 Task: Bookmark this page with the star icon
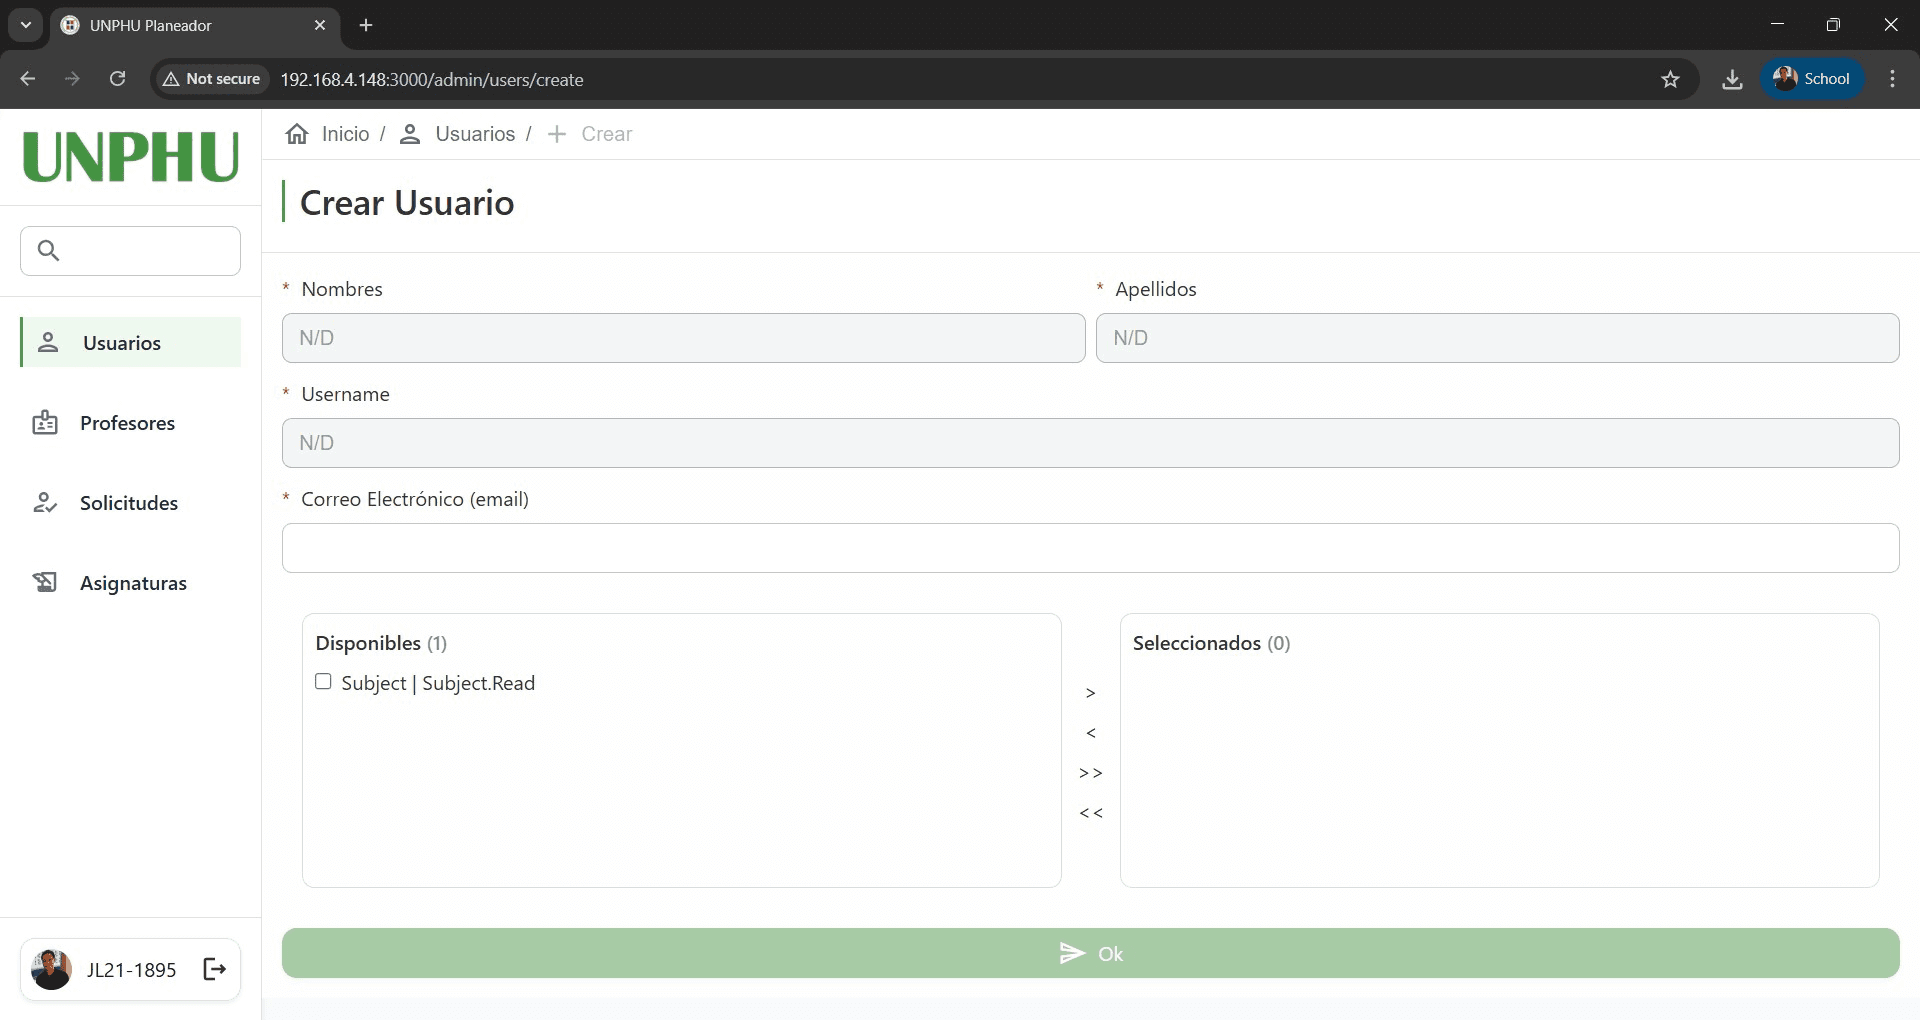pyautogui.click(x=1670, y=79)
